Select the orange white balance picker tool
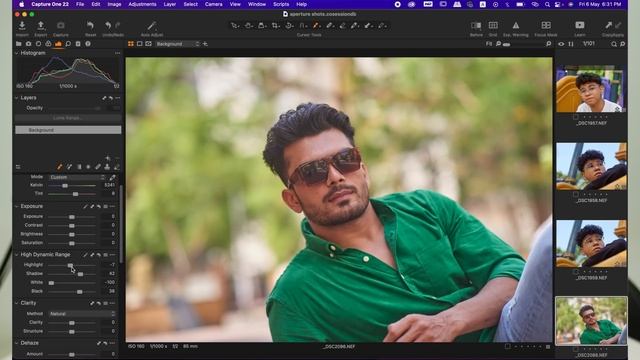 tap(316, 26)
